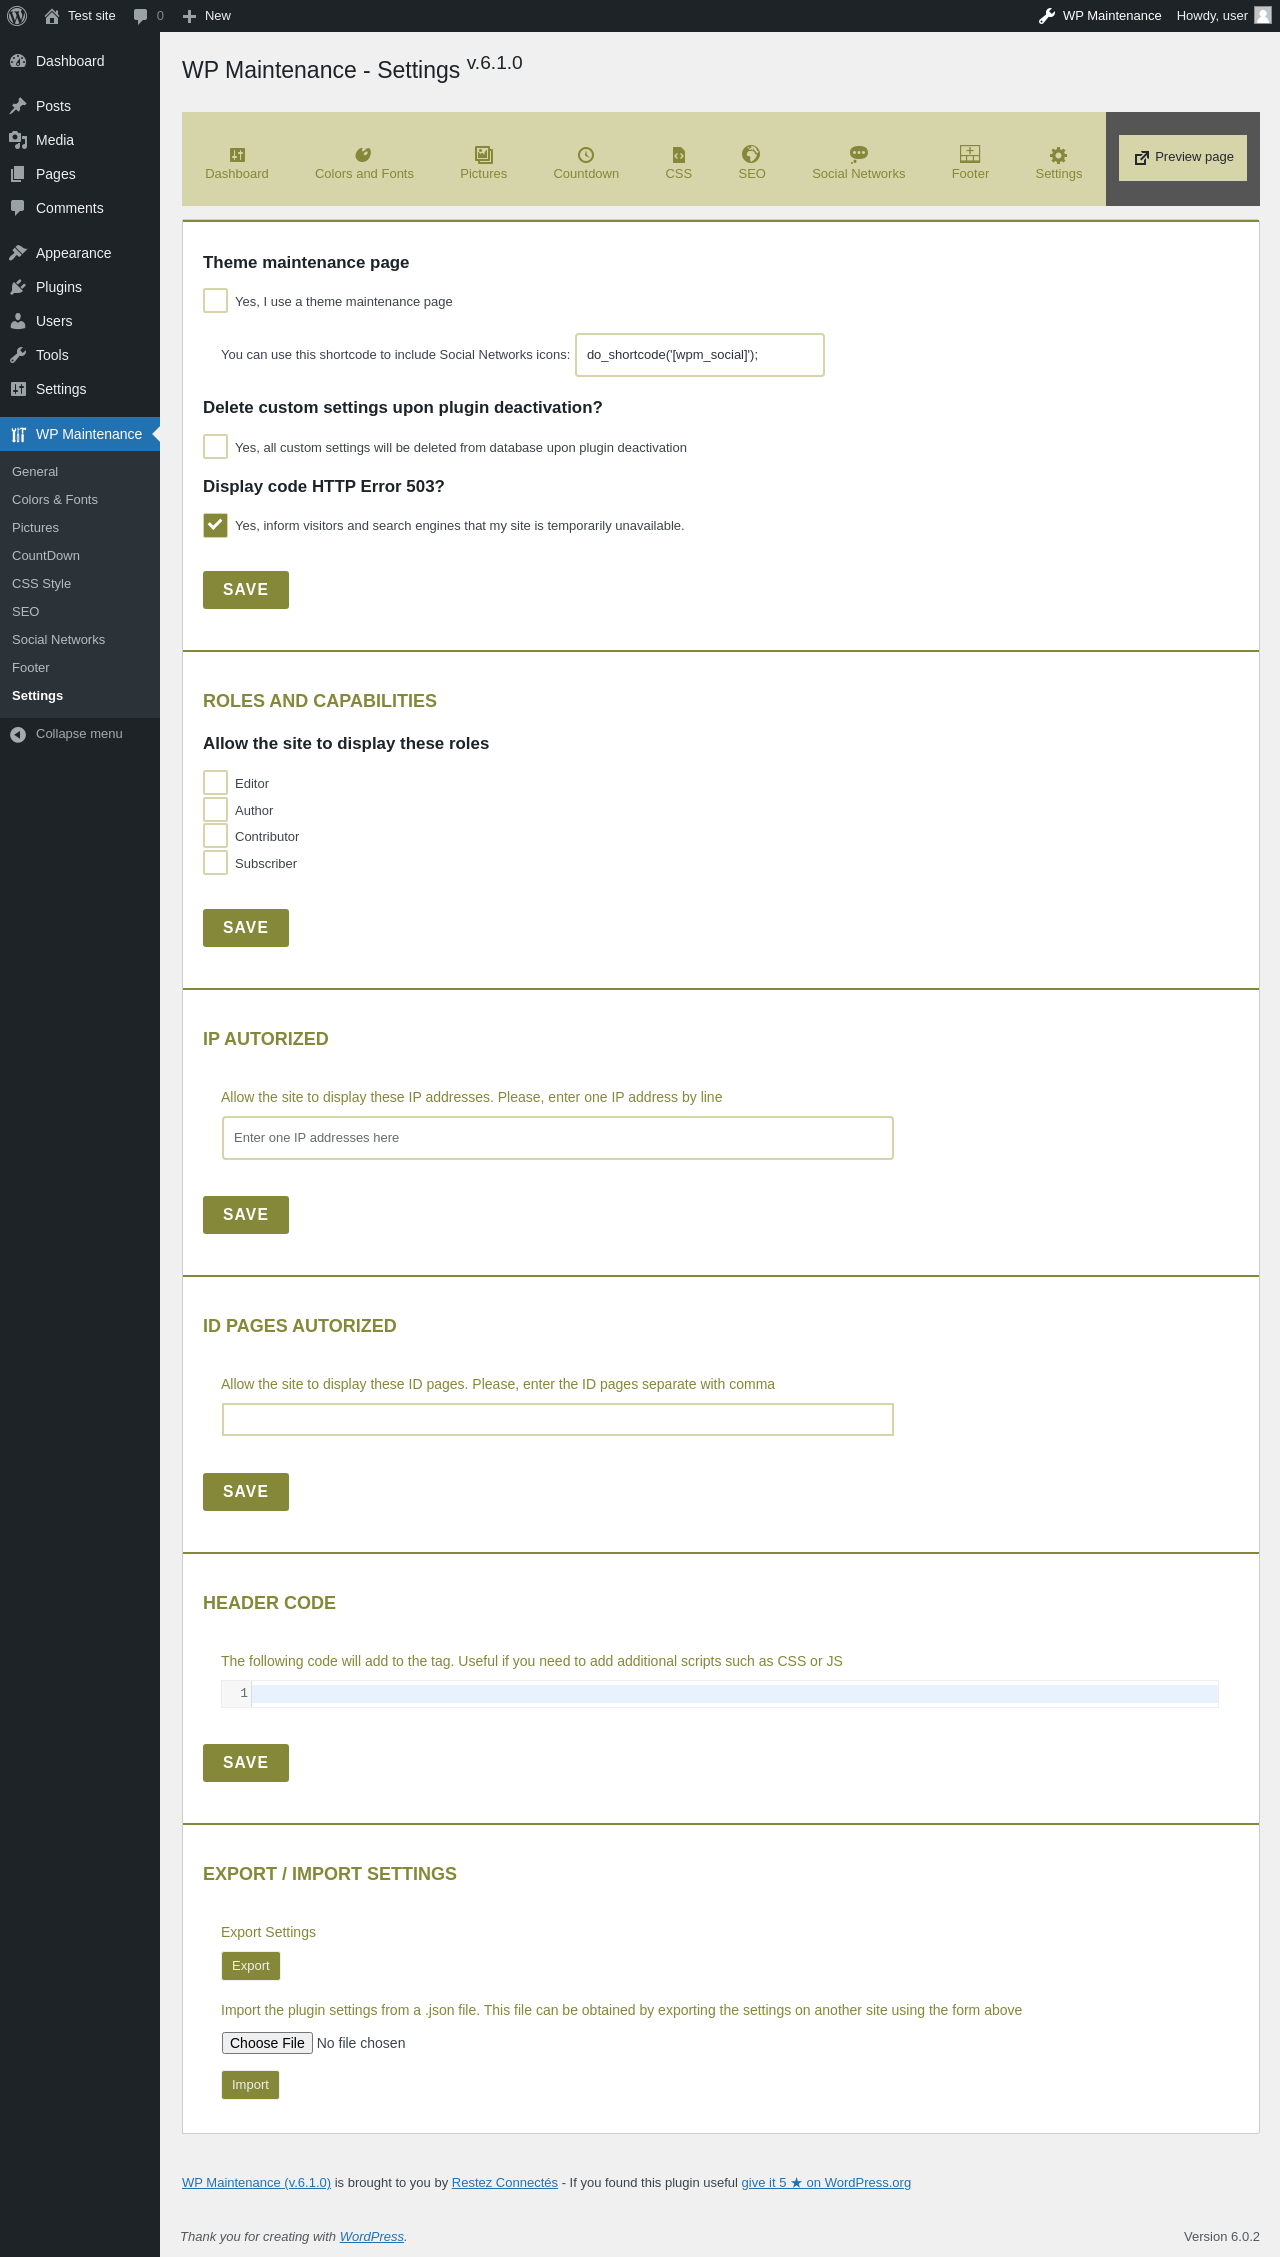The image size is (1280, 2257).
Task: Click the Colors and Fonts palette icon
Action: [363, 154]
